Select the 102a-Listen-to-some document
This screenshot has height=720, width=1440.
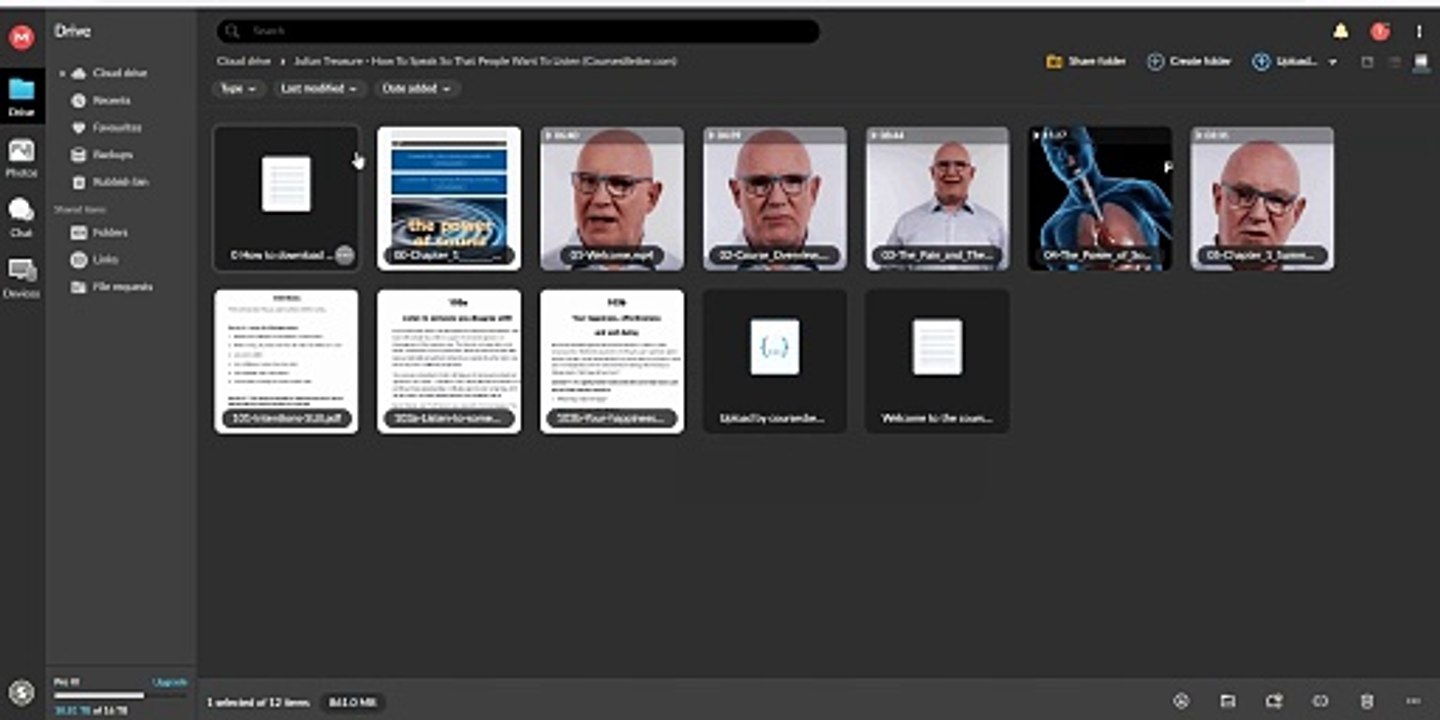pos(449,361)
